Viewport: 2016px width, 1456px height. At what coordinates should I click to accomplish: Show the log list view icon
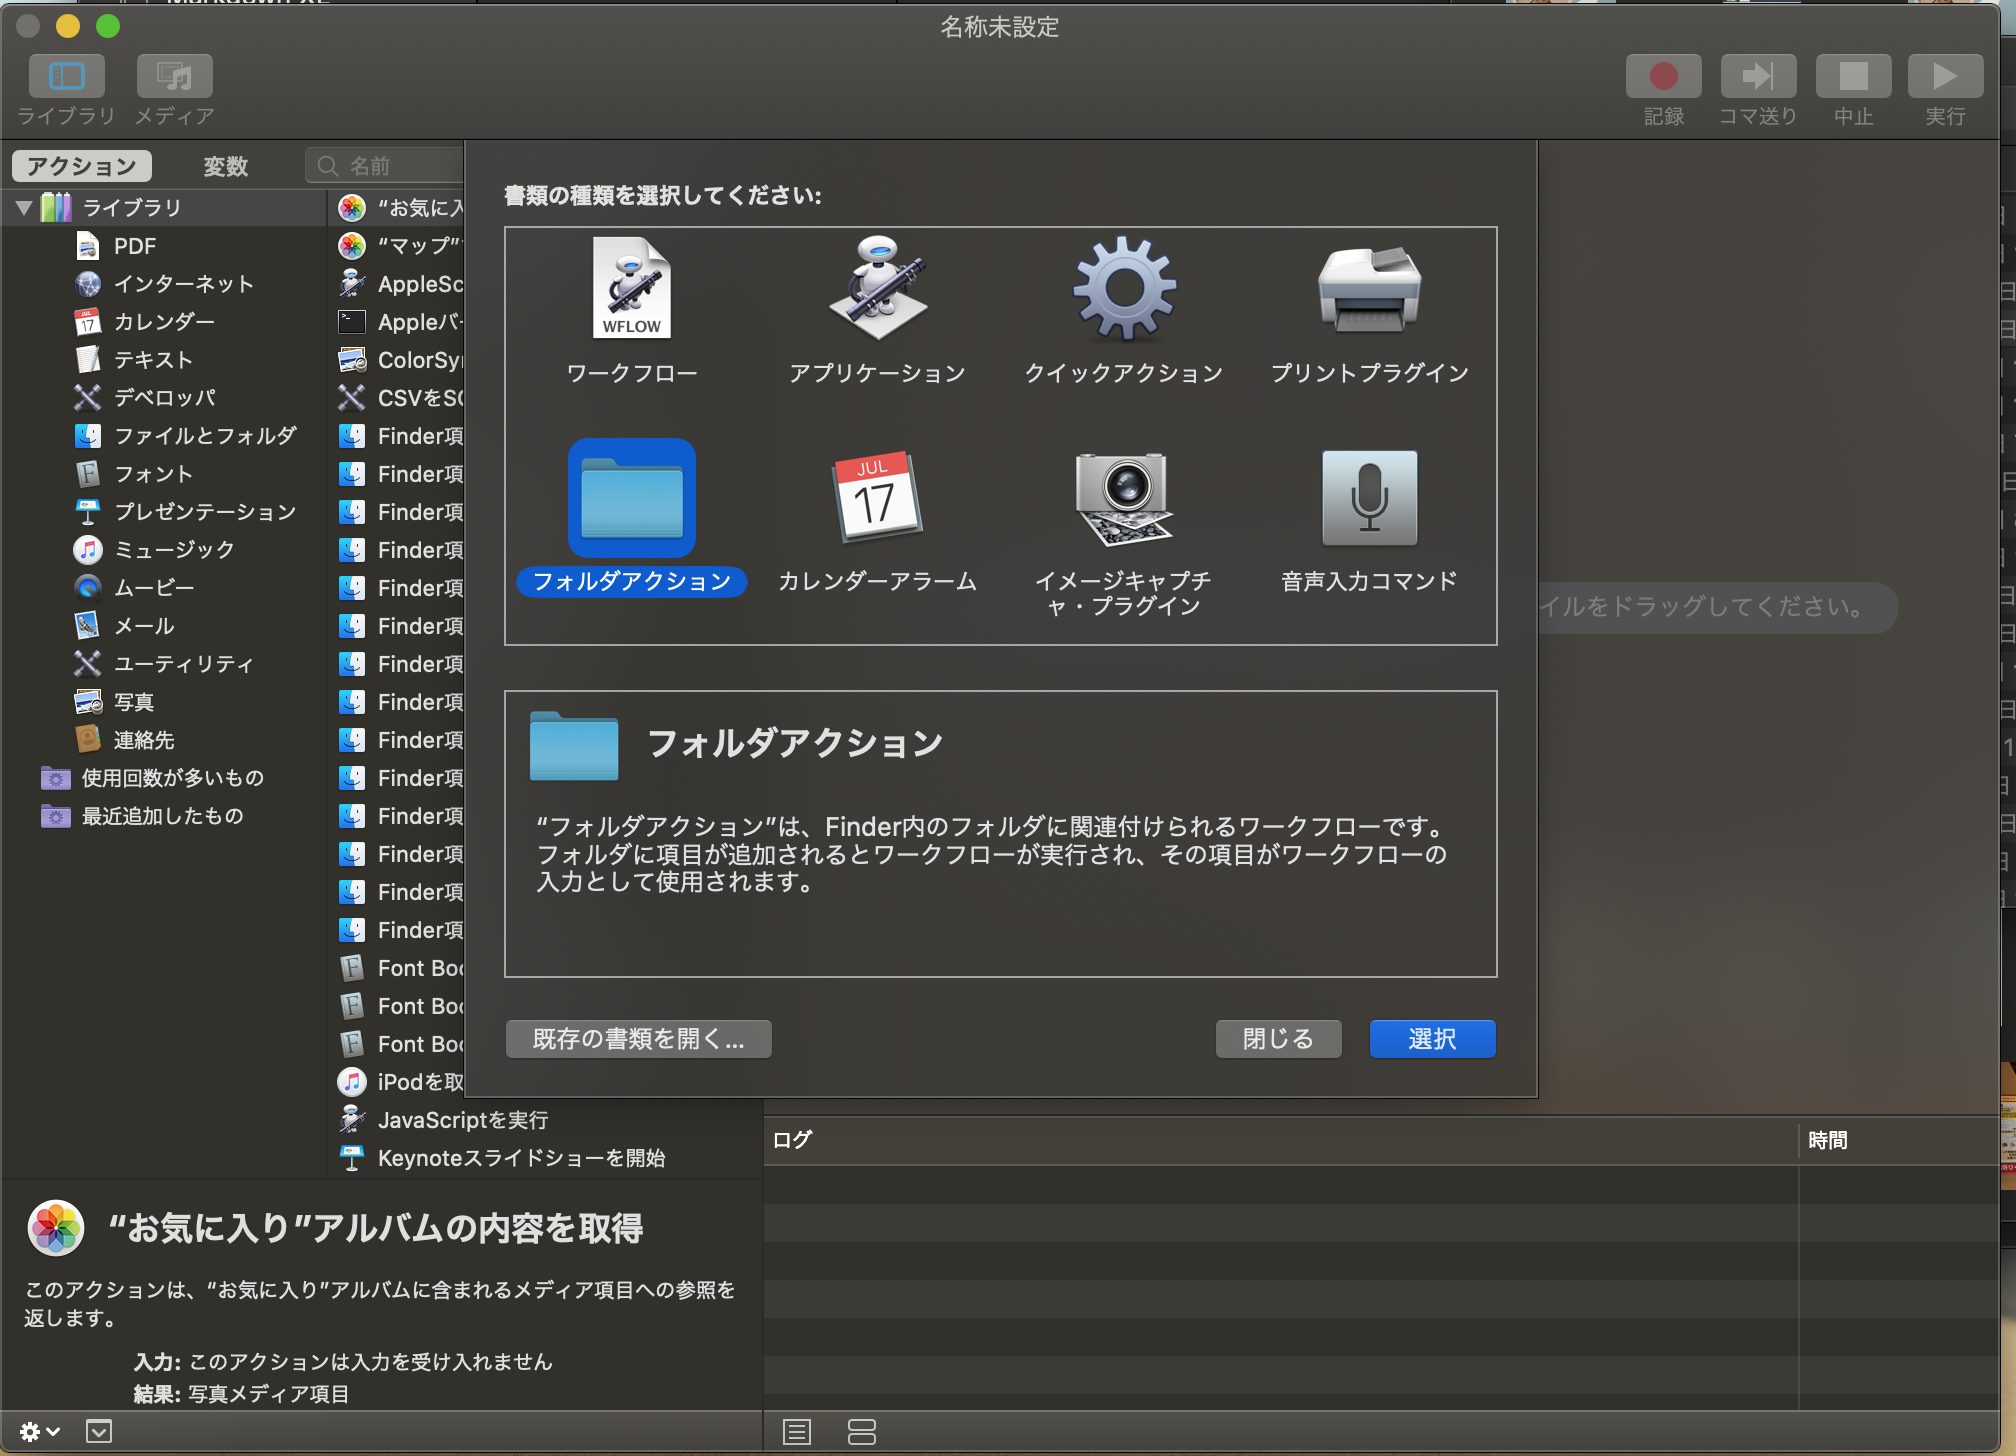(797, 1432)
